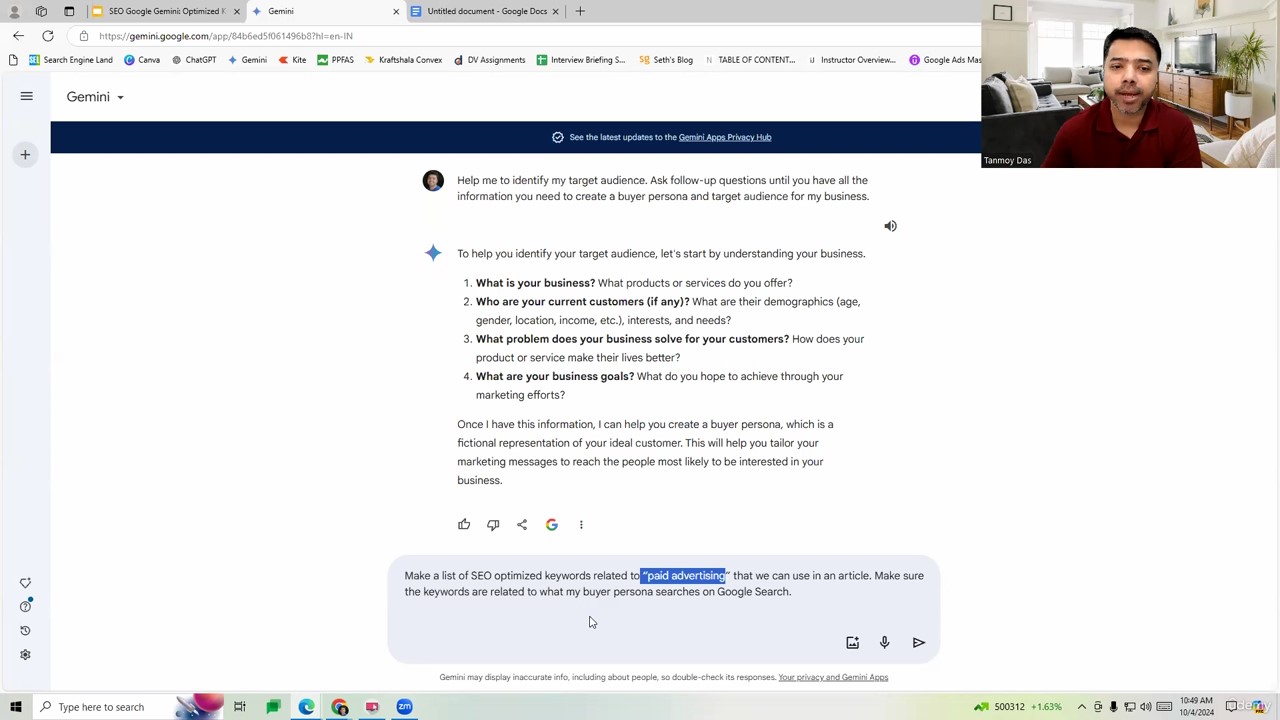Open Your privacy and Gemini Apps link
This screenshot has height=720, width=1280.
click(833, 677)
